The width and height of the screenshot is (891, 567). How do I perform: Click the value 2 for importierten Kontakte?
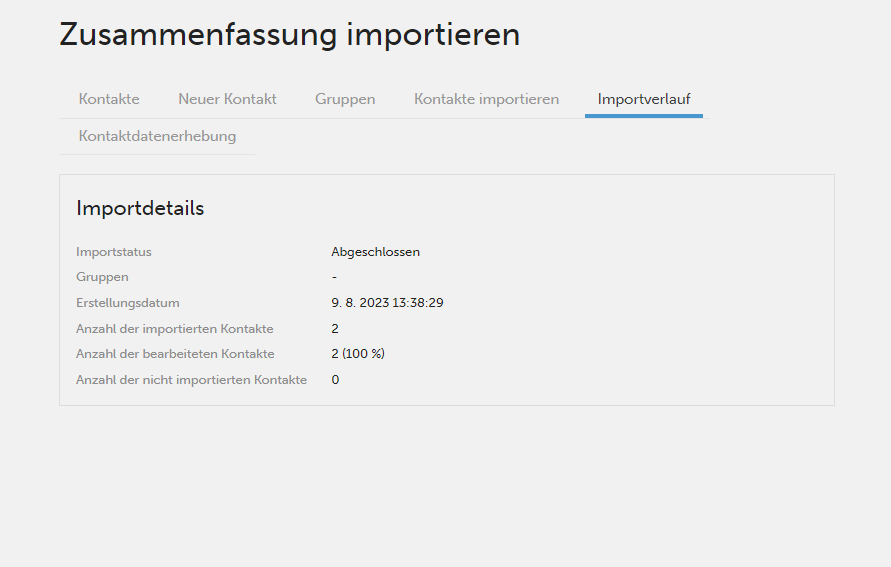point(335,329)
